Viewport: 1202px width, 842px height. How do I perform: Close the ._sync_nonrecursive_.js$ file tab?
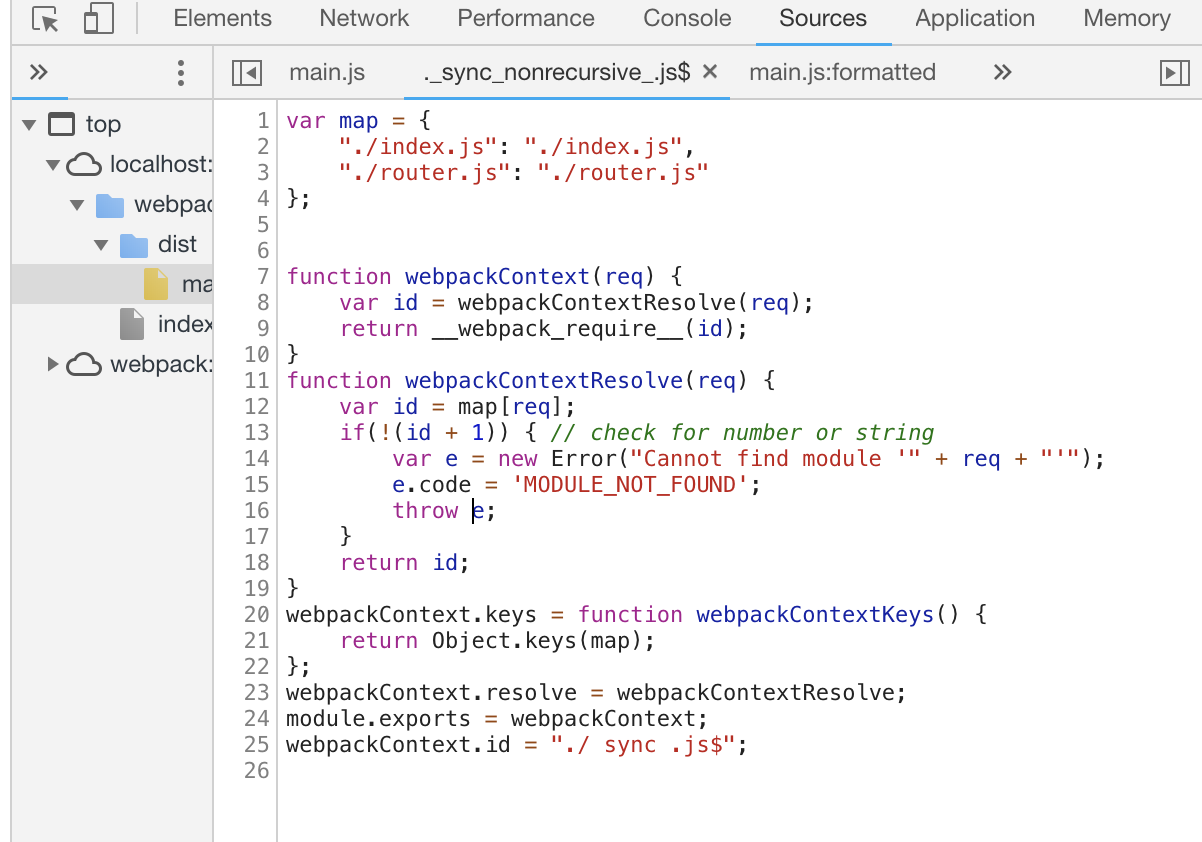click(710, 72)
